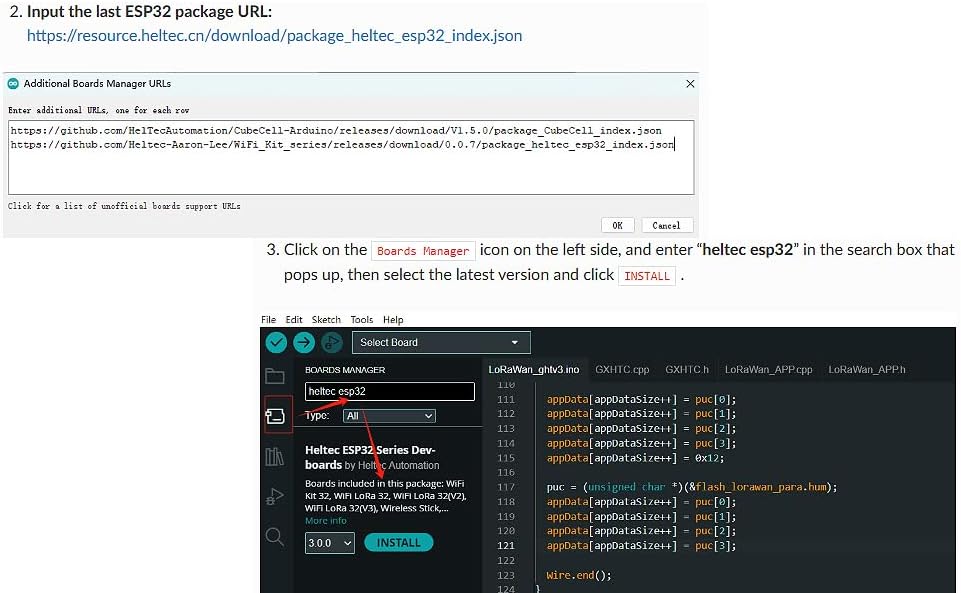Open the Library Manager sidebar icon
This screenshot has width=961, height=593.
coord(275,456)
